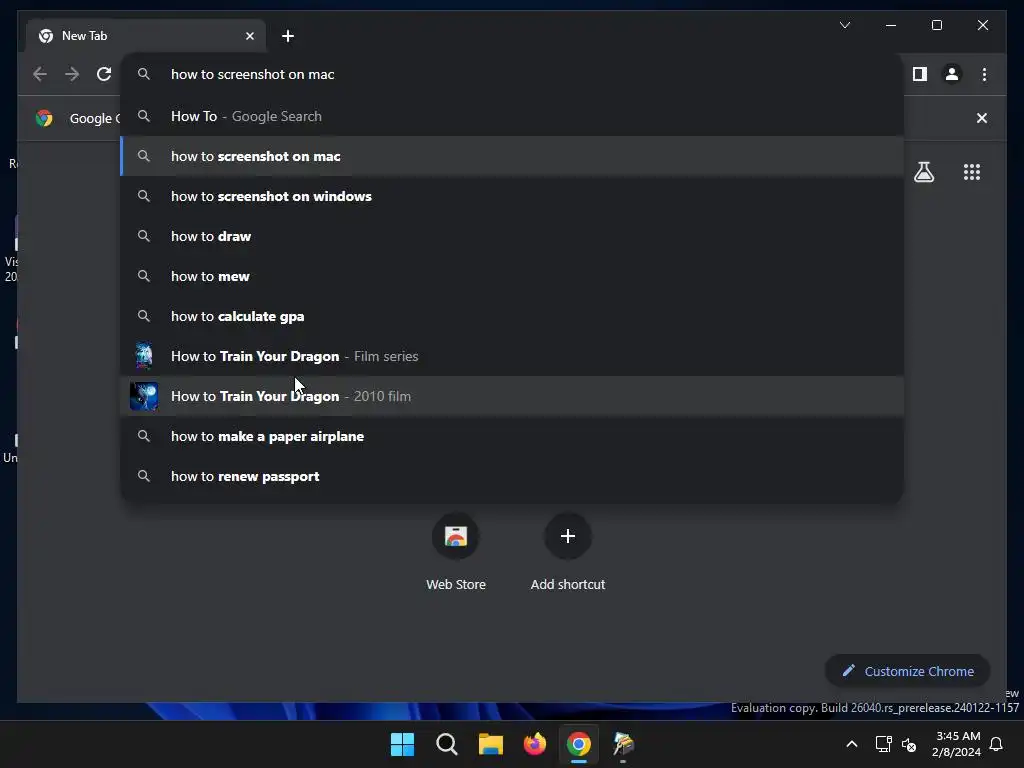
Task: Click the Chrome taskbar icon
Action: point(579,744)
